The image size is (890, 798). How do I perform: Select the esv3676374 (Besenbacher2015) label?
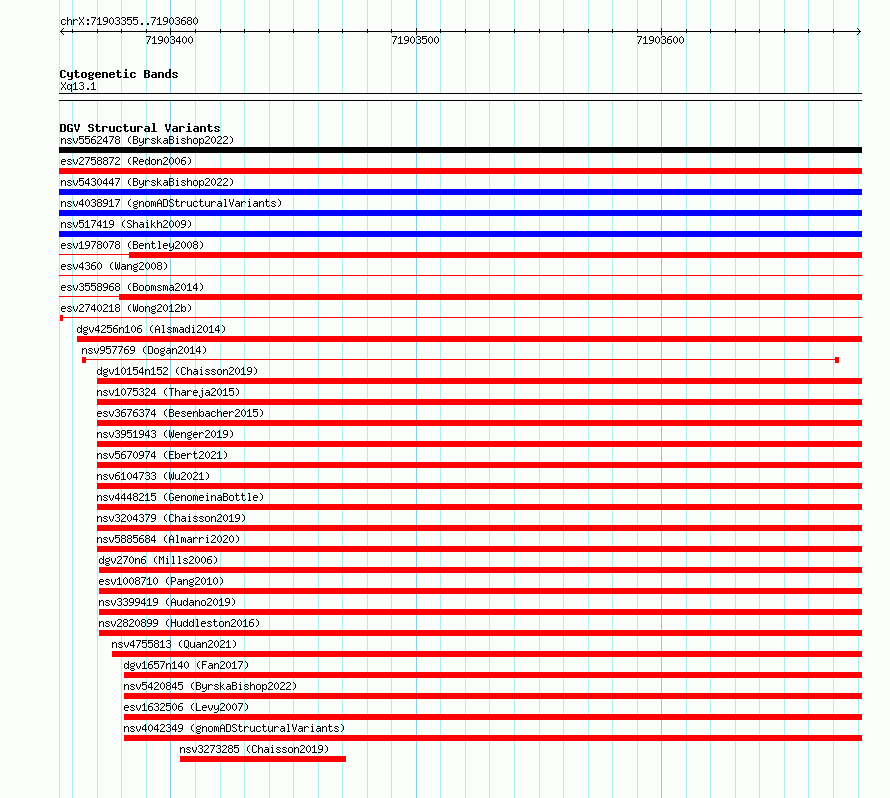(x=180, y=413)
